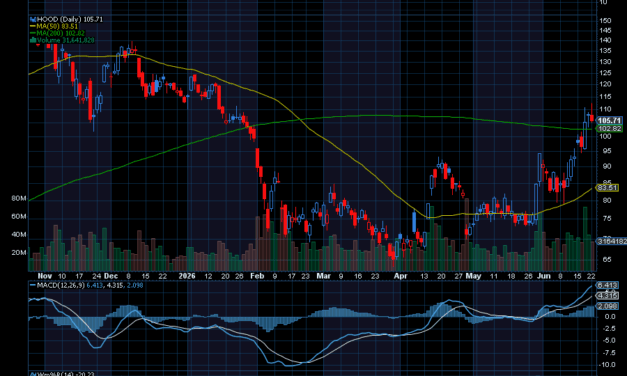Click the "Apr" date axis label
Viewport: 627px width, 376px height.
(x=400, y=276)
